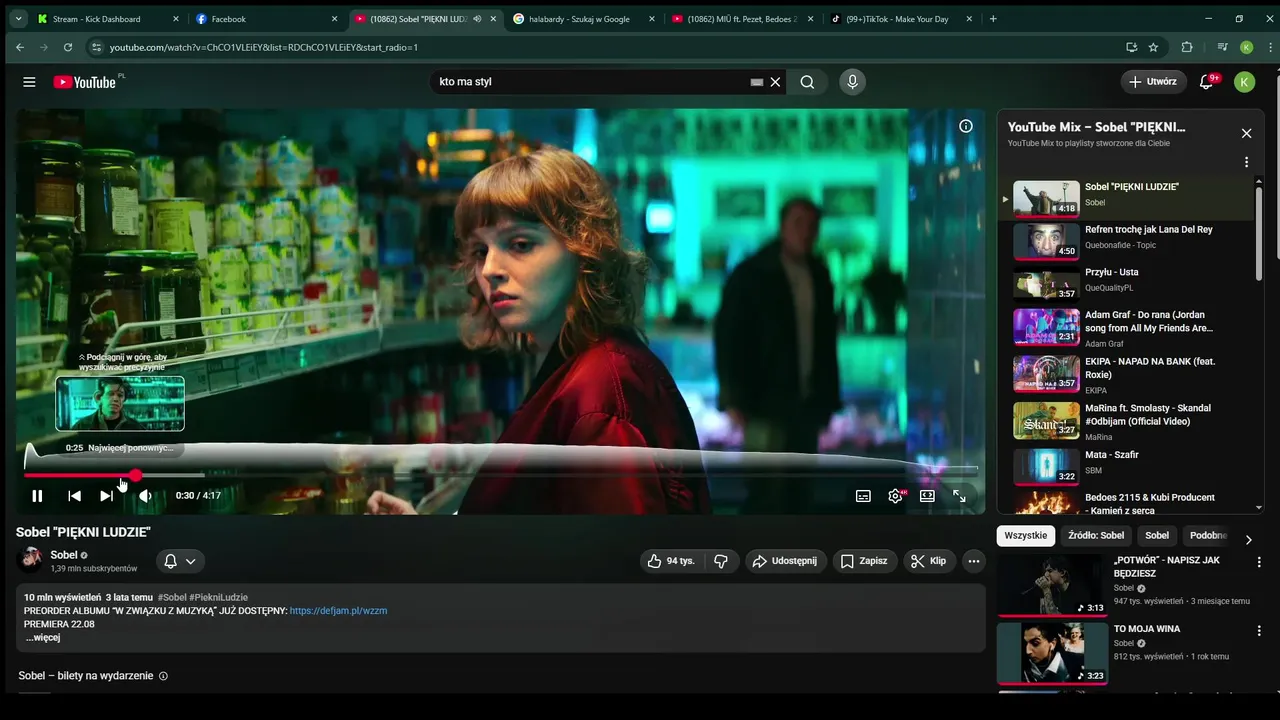
Task: Enter fullscreen mode
Action: (x=959, y=496)
